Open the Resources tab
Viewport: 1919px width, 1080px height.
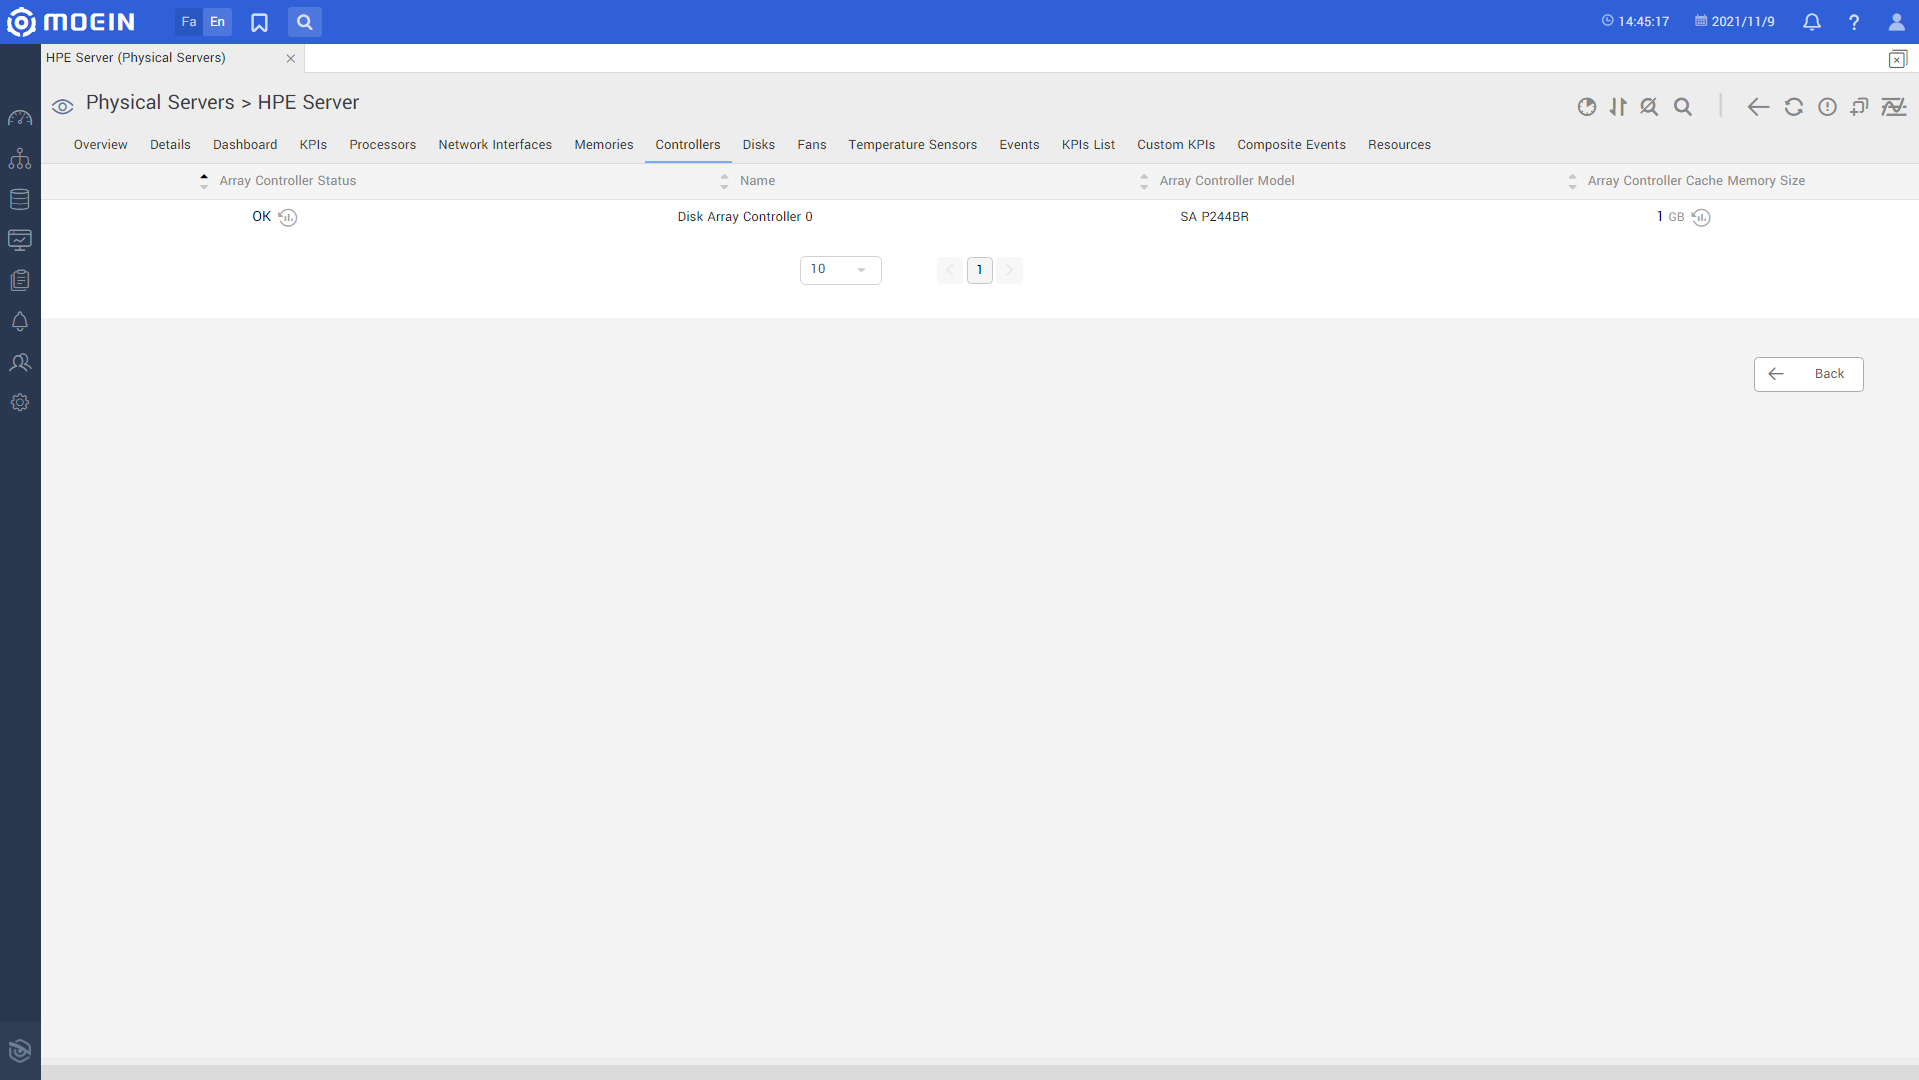tap(1400, 145)
